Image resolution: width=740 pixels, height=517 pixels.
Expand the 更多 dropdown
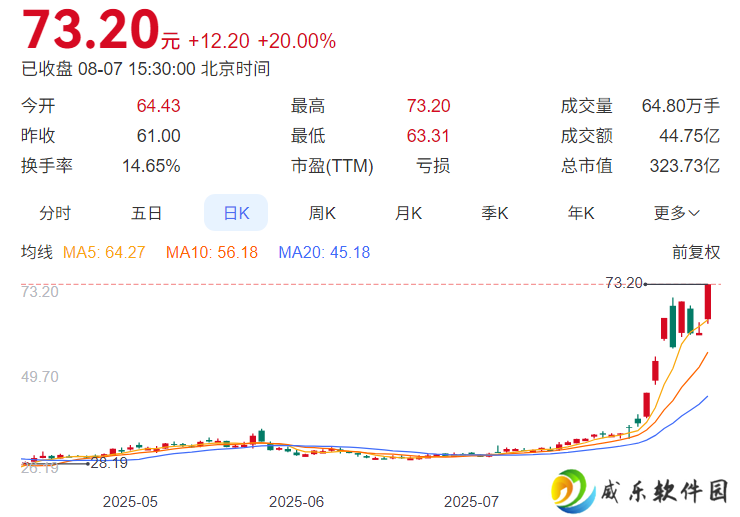click(676, 213)
